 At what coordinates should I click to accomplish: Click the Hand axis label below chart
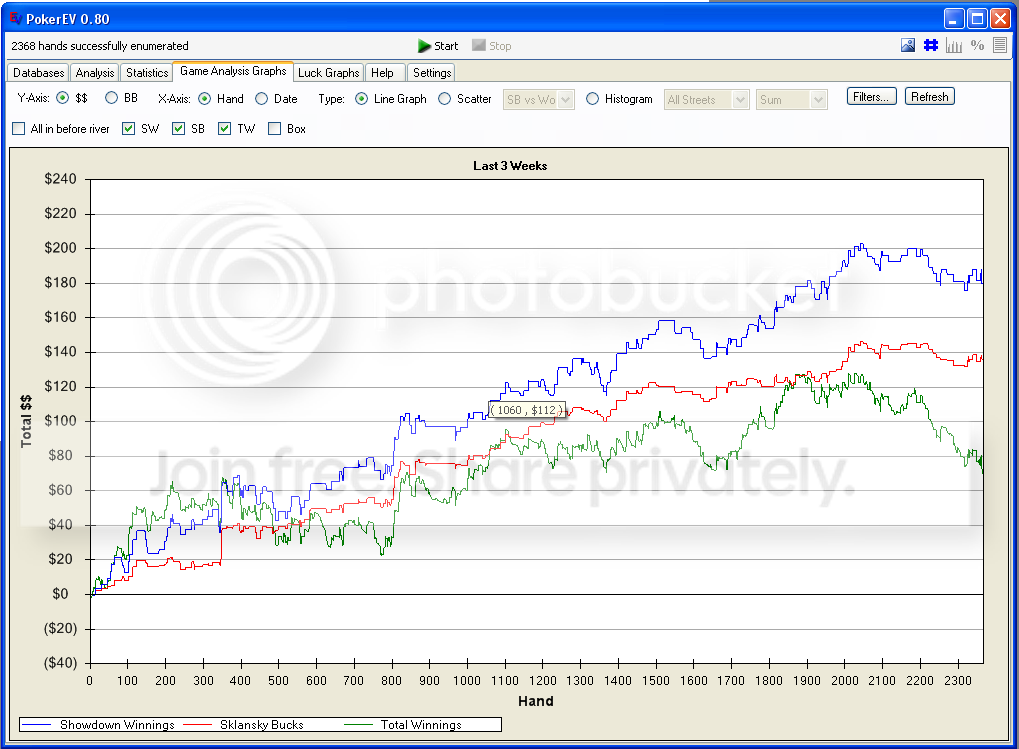536,701
